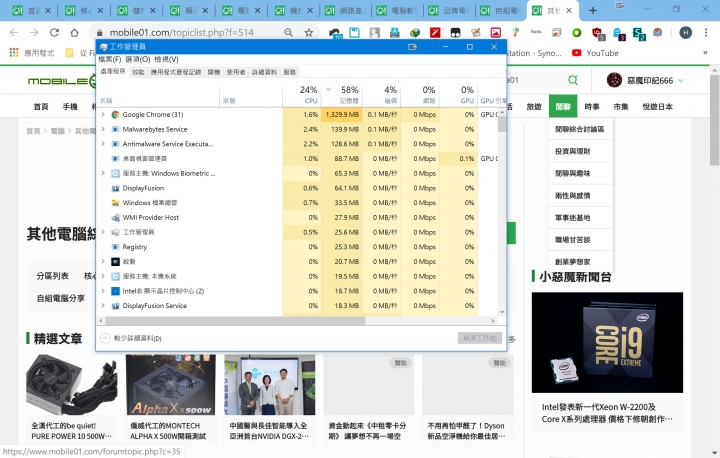Viewport: 720px width, 458px height.
Task: Open 閒聊綜合討論區 in dropdown menu
Action: point(580,130)
